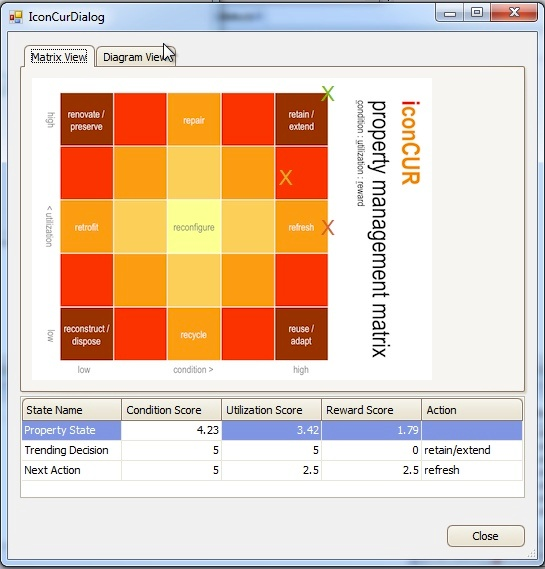Viewport: 545px width, 569px height.
Task: Select the Trending Decision row
Action: point(272,450)
